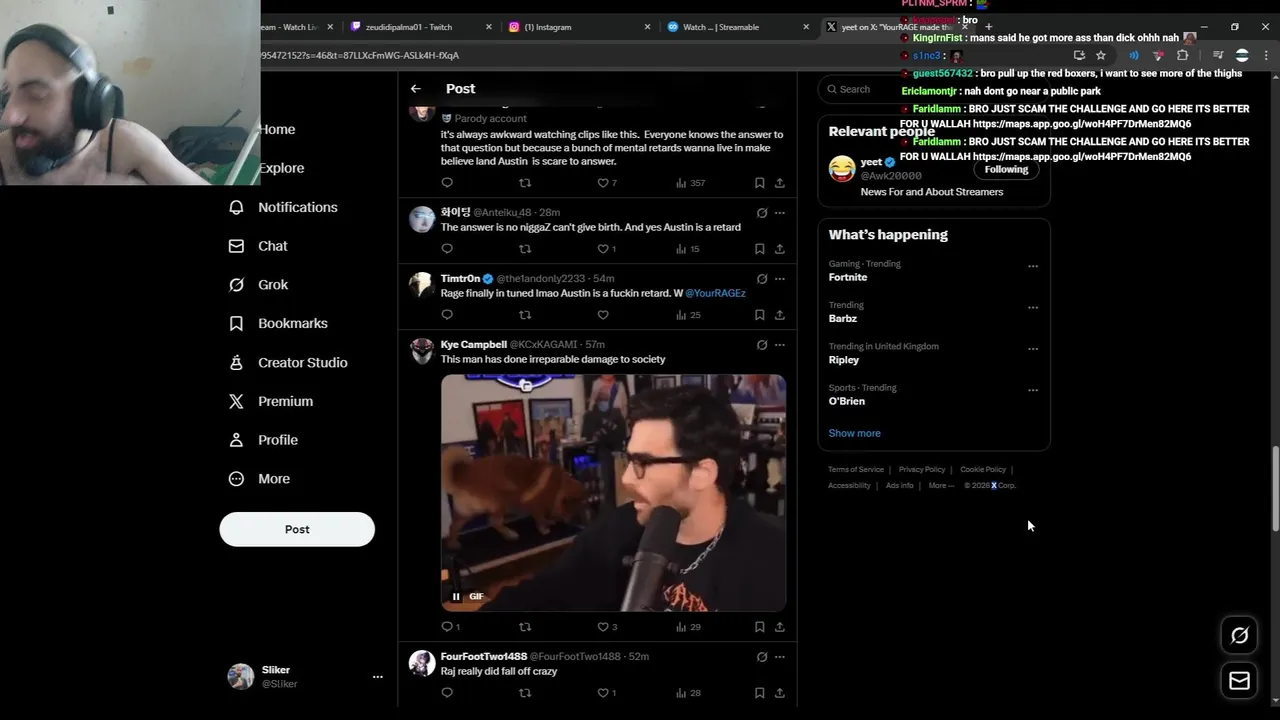Click the white Post button

297,529
